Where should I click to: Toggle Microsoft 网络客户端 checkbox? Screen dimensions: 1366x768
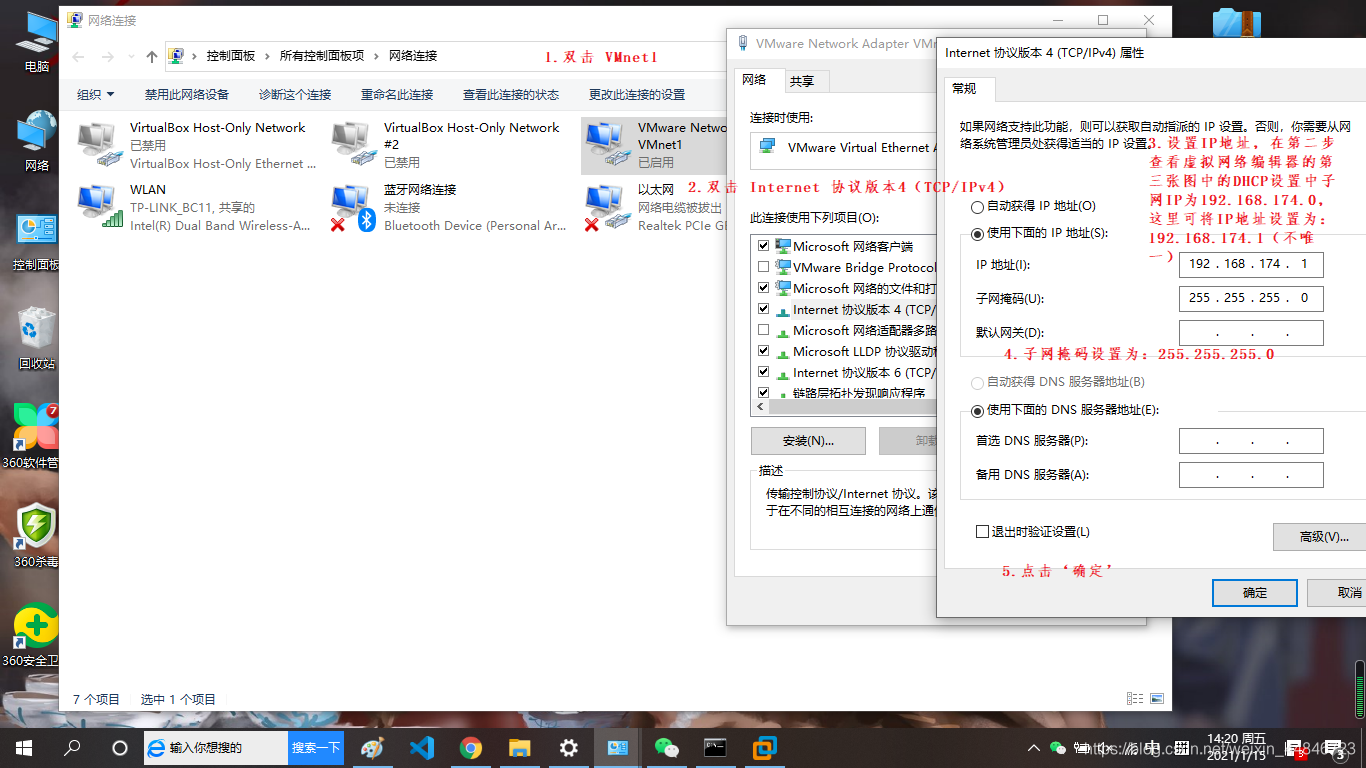point(764,246)
